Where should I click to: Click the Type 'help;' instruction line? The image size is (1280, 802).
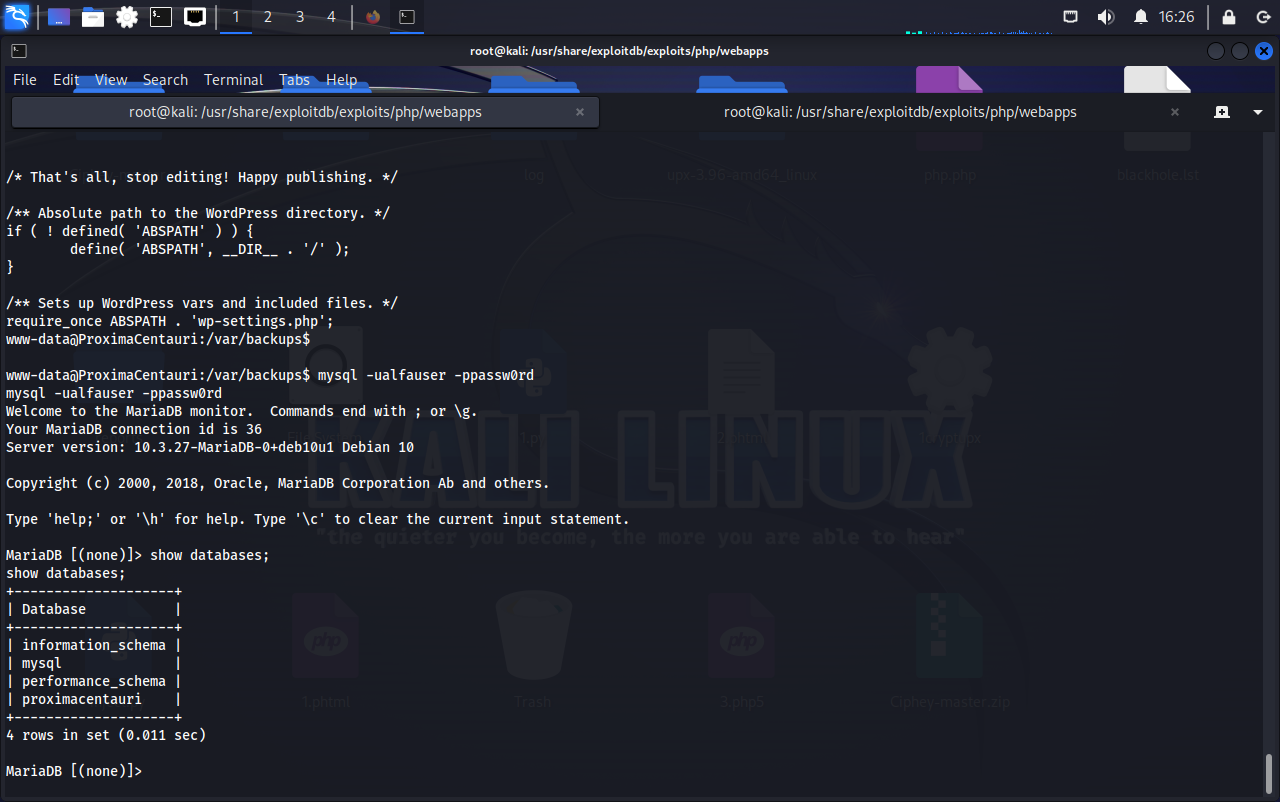pos(318,519)
